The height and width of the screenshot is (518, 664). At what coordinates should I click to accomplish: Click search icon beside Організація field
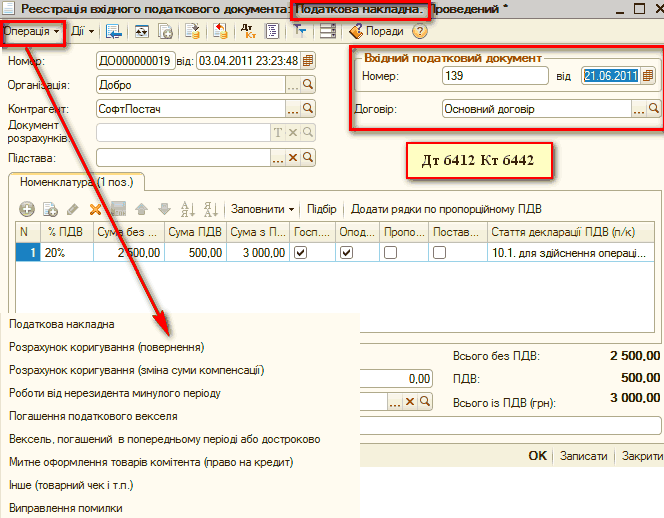(x=309, y=85)
